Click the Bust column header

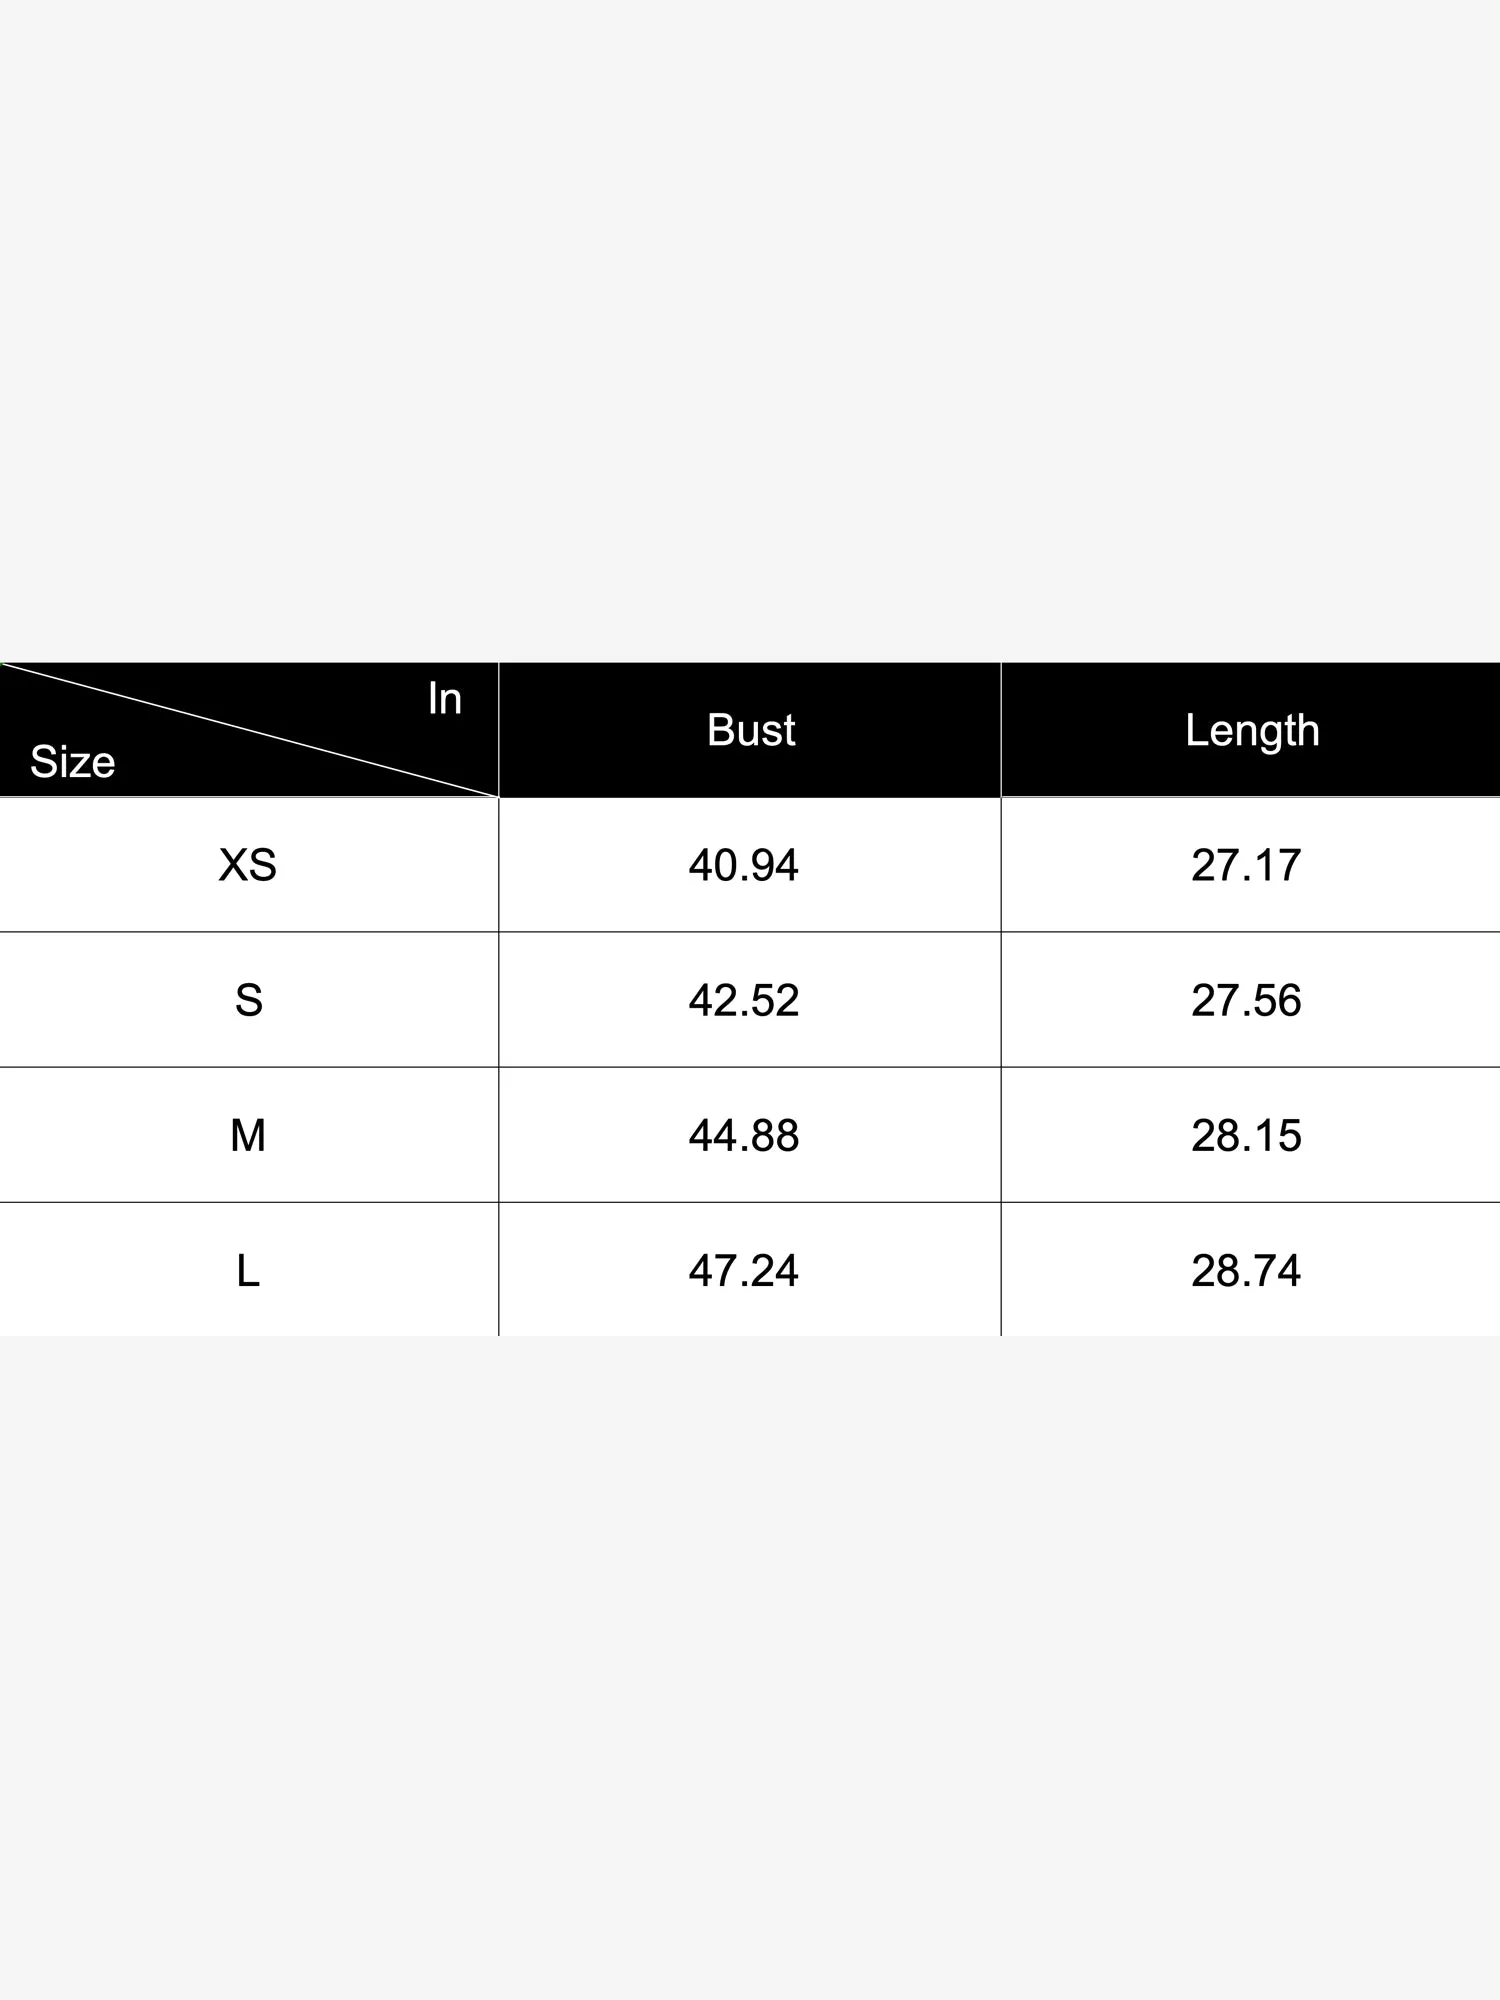tap(750, 730)
